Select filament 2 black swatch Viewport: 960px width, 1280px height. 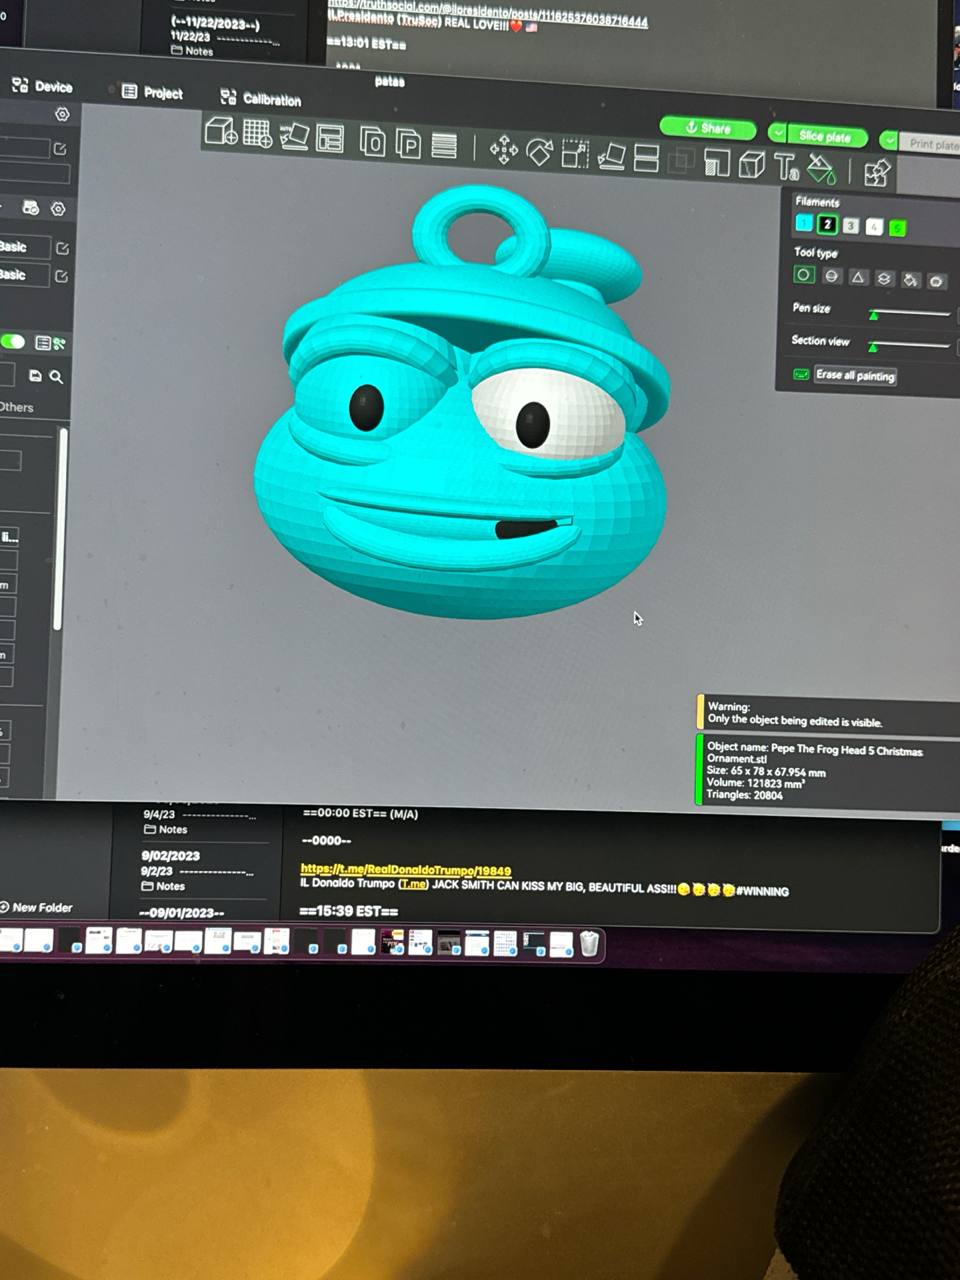click(x=827, y=225)
